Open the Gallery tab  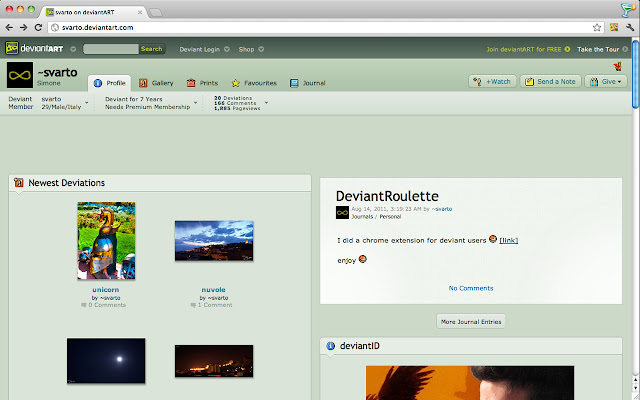(x=156, y=83)
